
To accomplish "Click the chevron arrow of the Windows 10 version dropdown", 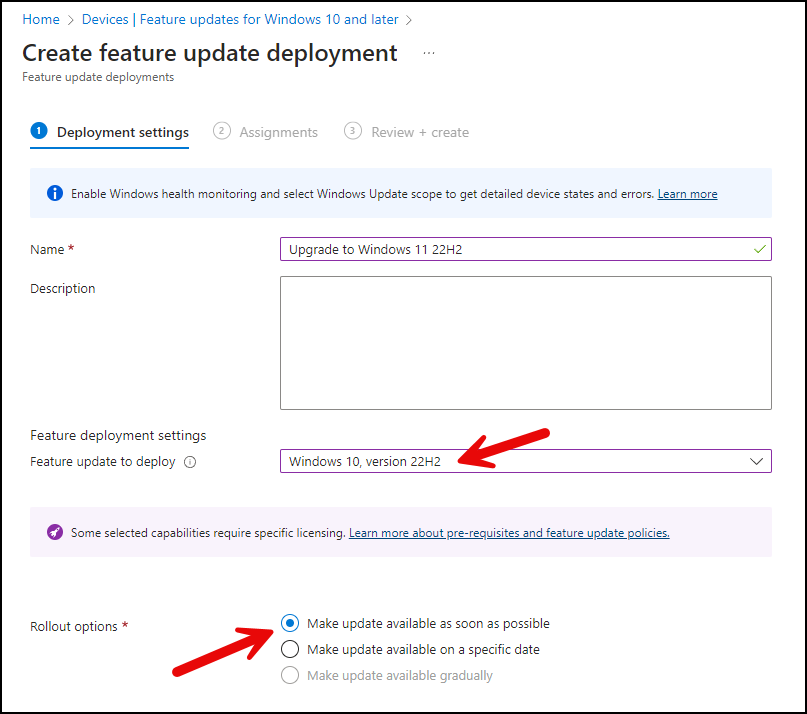I will pyautogui.click(x=756, y=461).
